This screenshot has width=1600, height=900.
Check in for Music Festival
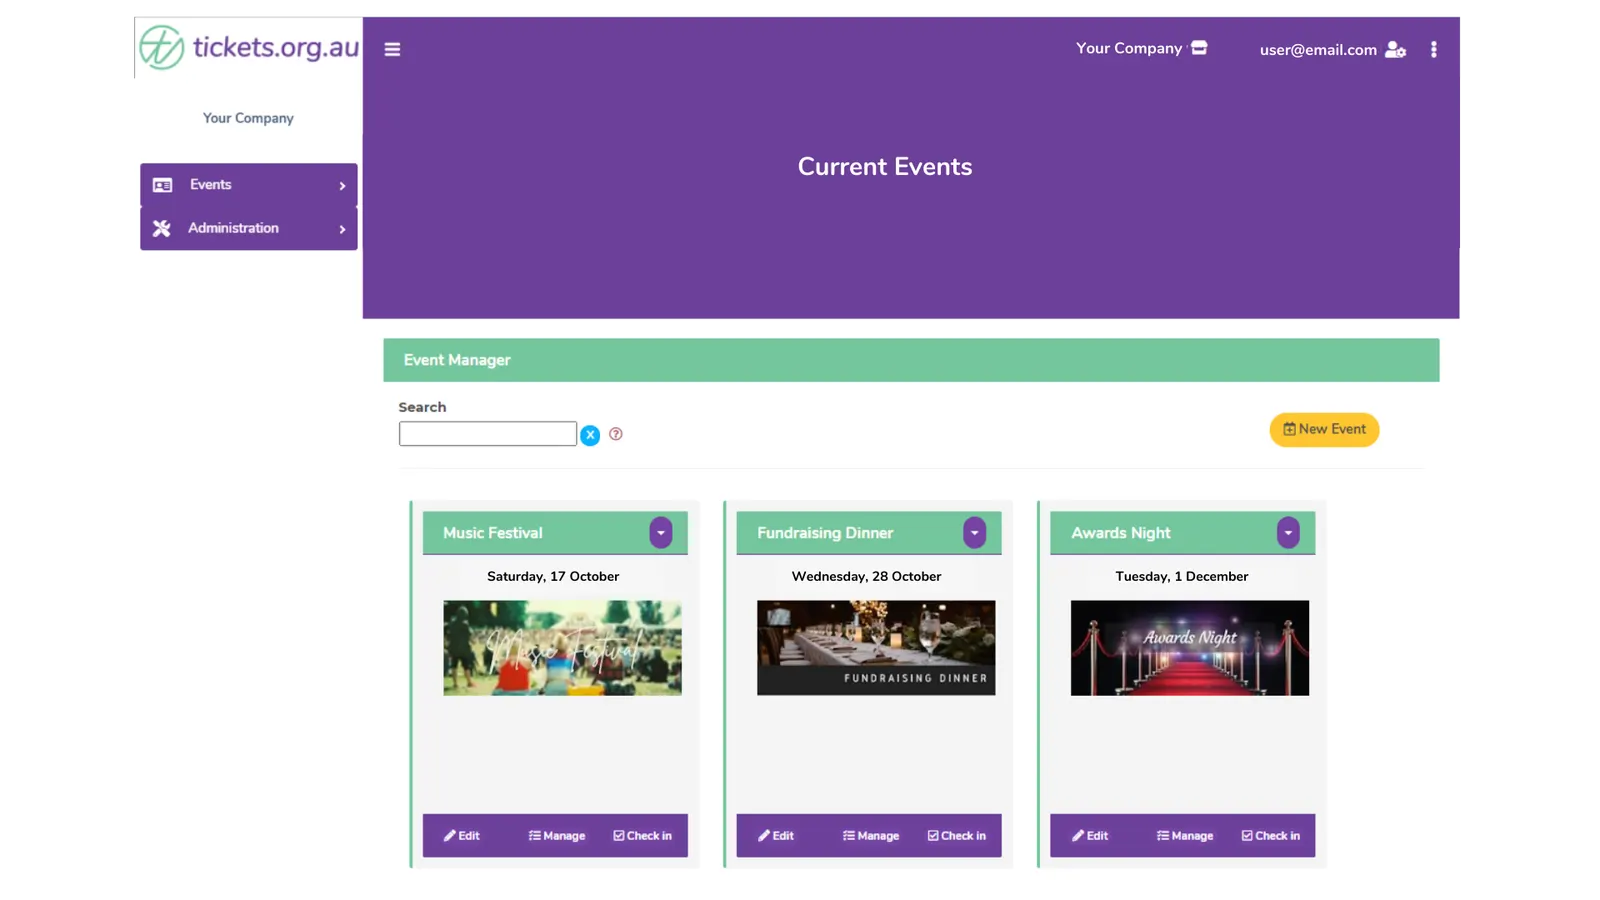pos(642,836)
